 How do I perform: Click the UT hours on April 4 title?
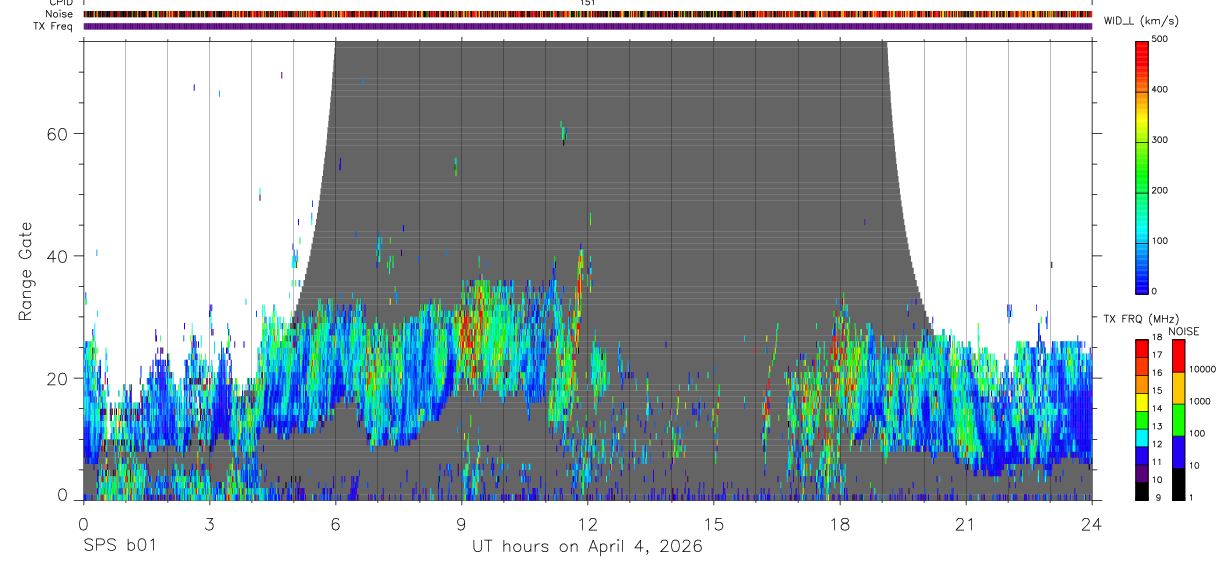[587, 547]
